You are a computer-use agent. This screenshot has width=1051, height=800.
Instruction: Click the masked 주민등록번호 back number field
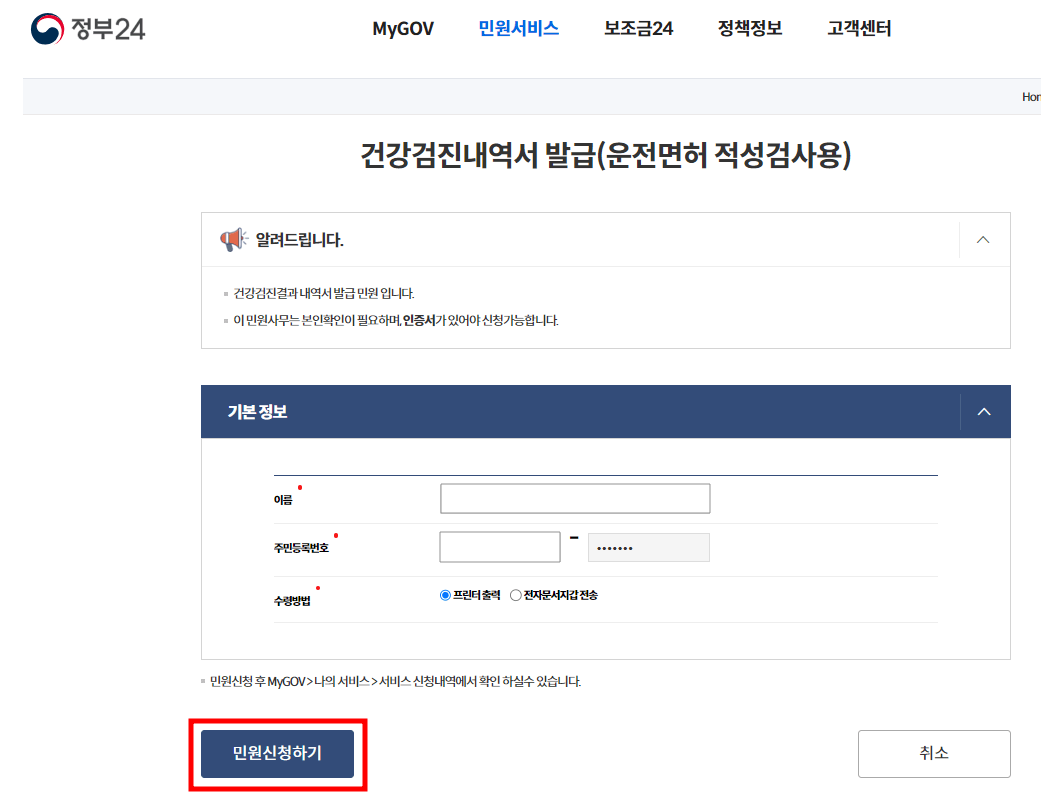pyautogui.click(x=648, y=546)
